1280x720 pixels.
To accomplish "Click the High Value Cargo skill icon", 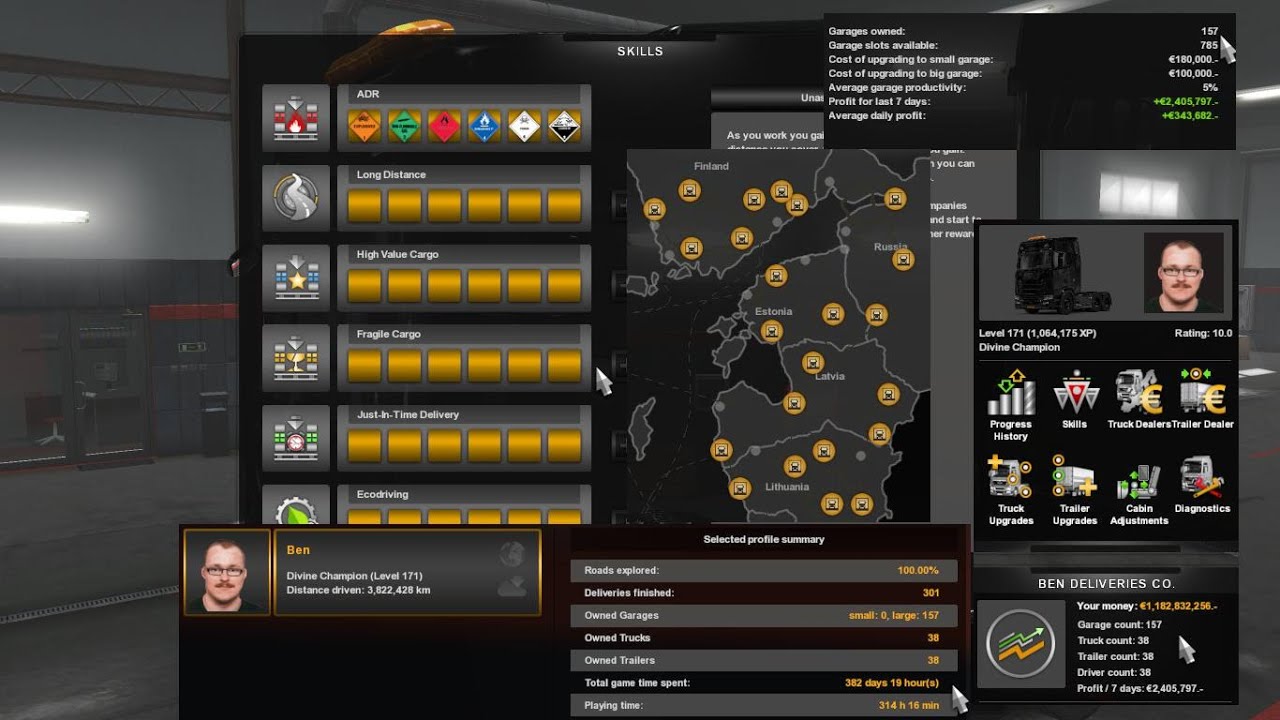I will click(296, 278).
